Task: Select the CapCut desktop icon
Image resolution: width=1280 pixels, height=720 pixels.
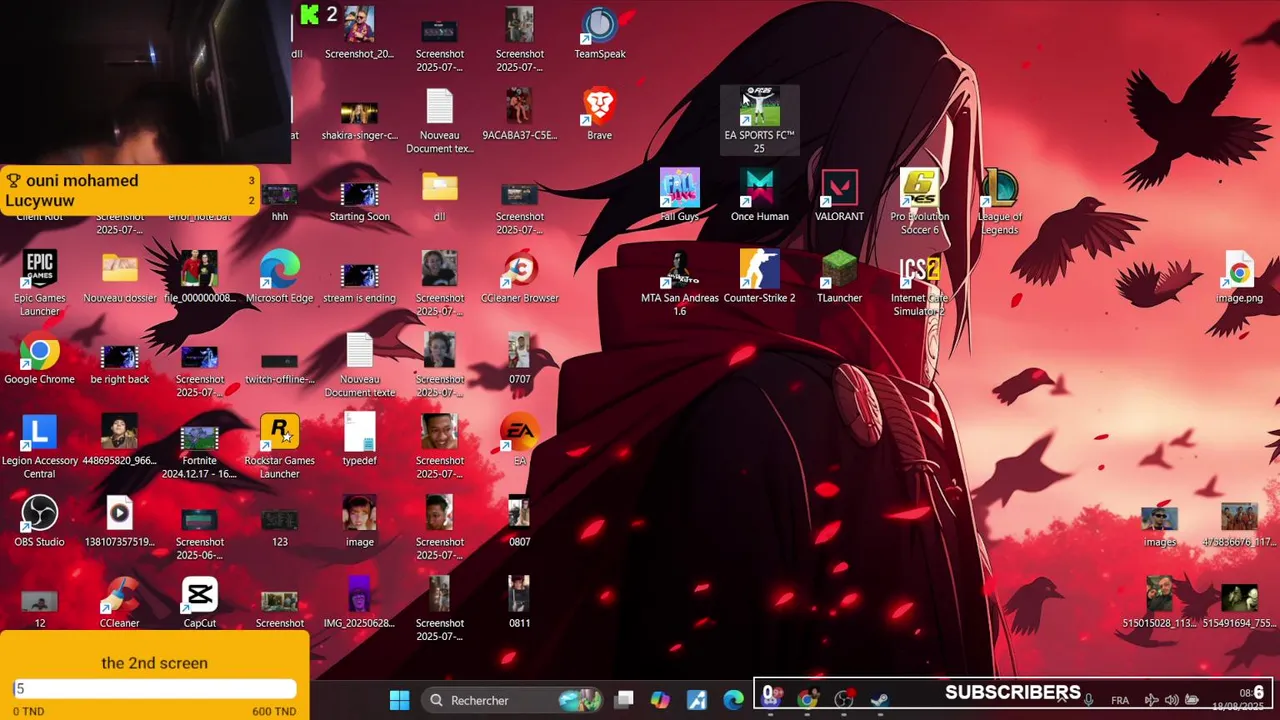Action: pos(200,603)
